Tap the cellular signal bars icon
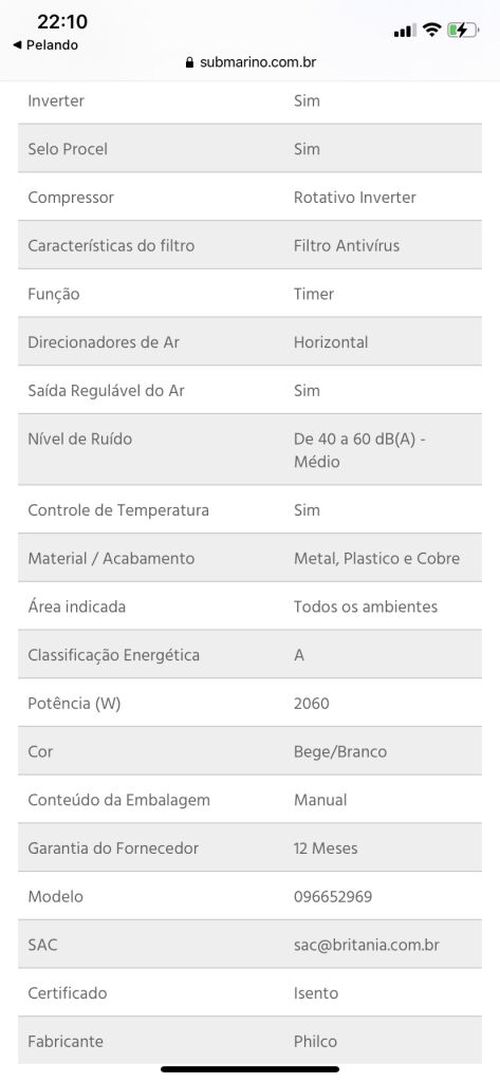500x1082 pixels. click(405, 30)
